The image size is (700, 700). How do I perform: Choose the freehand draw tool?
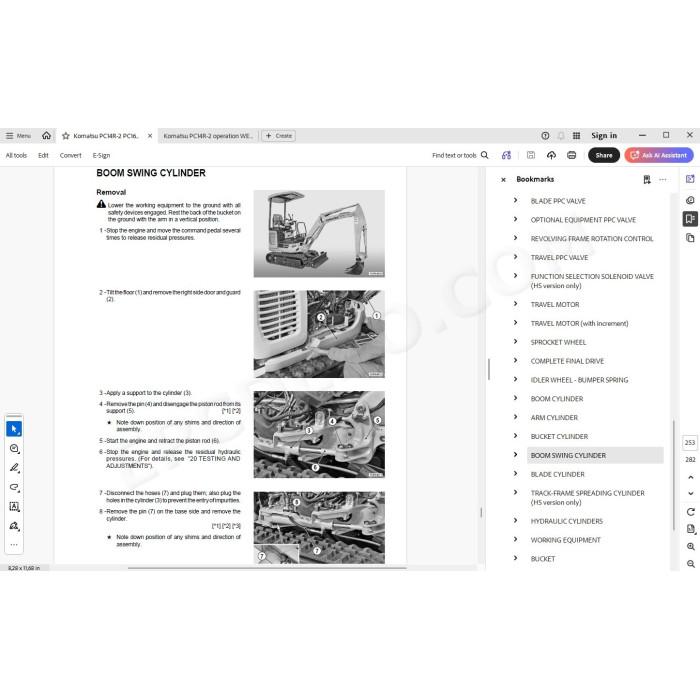coord(14,487)
